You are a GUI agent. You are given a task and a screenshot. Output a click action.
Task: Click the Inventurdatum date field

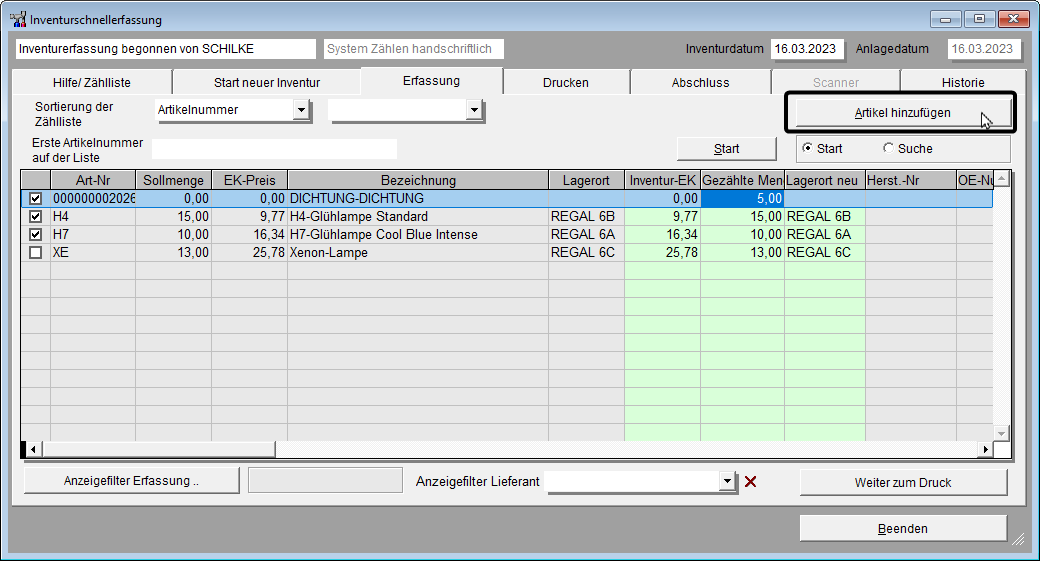807,49
